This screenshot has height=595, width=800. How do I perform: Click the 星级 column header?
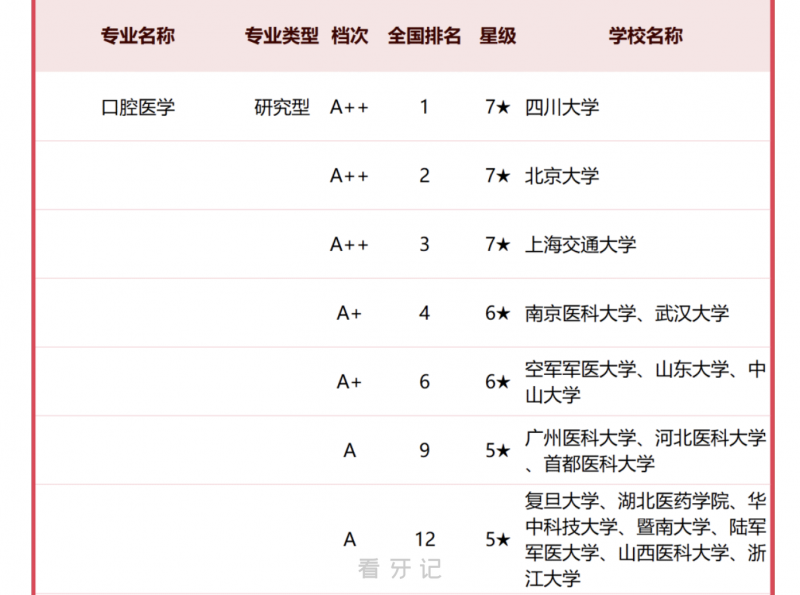click(497, 36)
